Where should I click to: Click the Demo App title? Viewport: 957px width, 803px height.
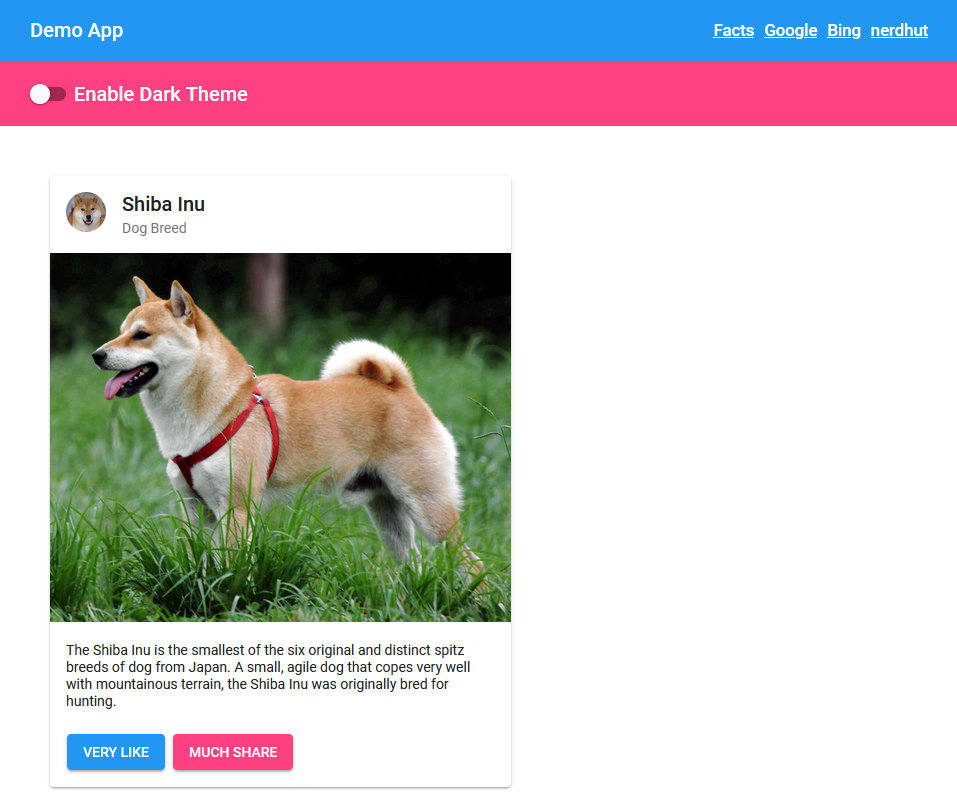pos(77,31)
